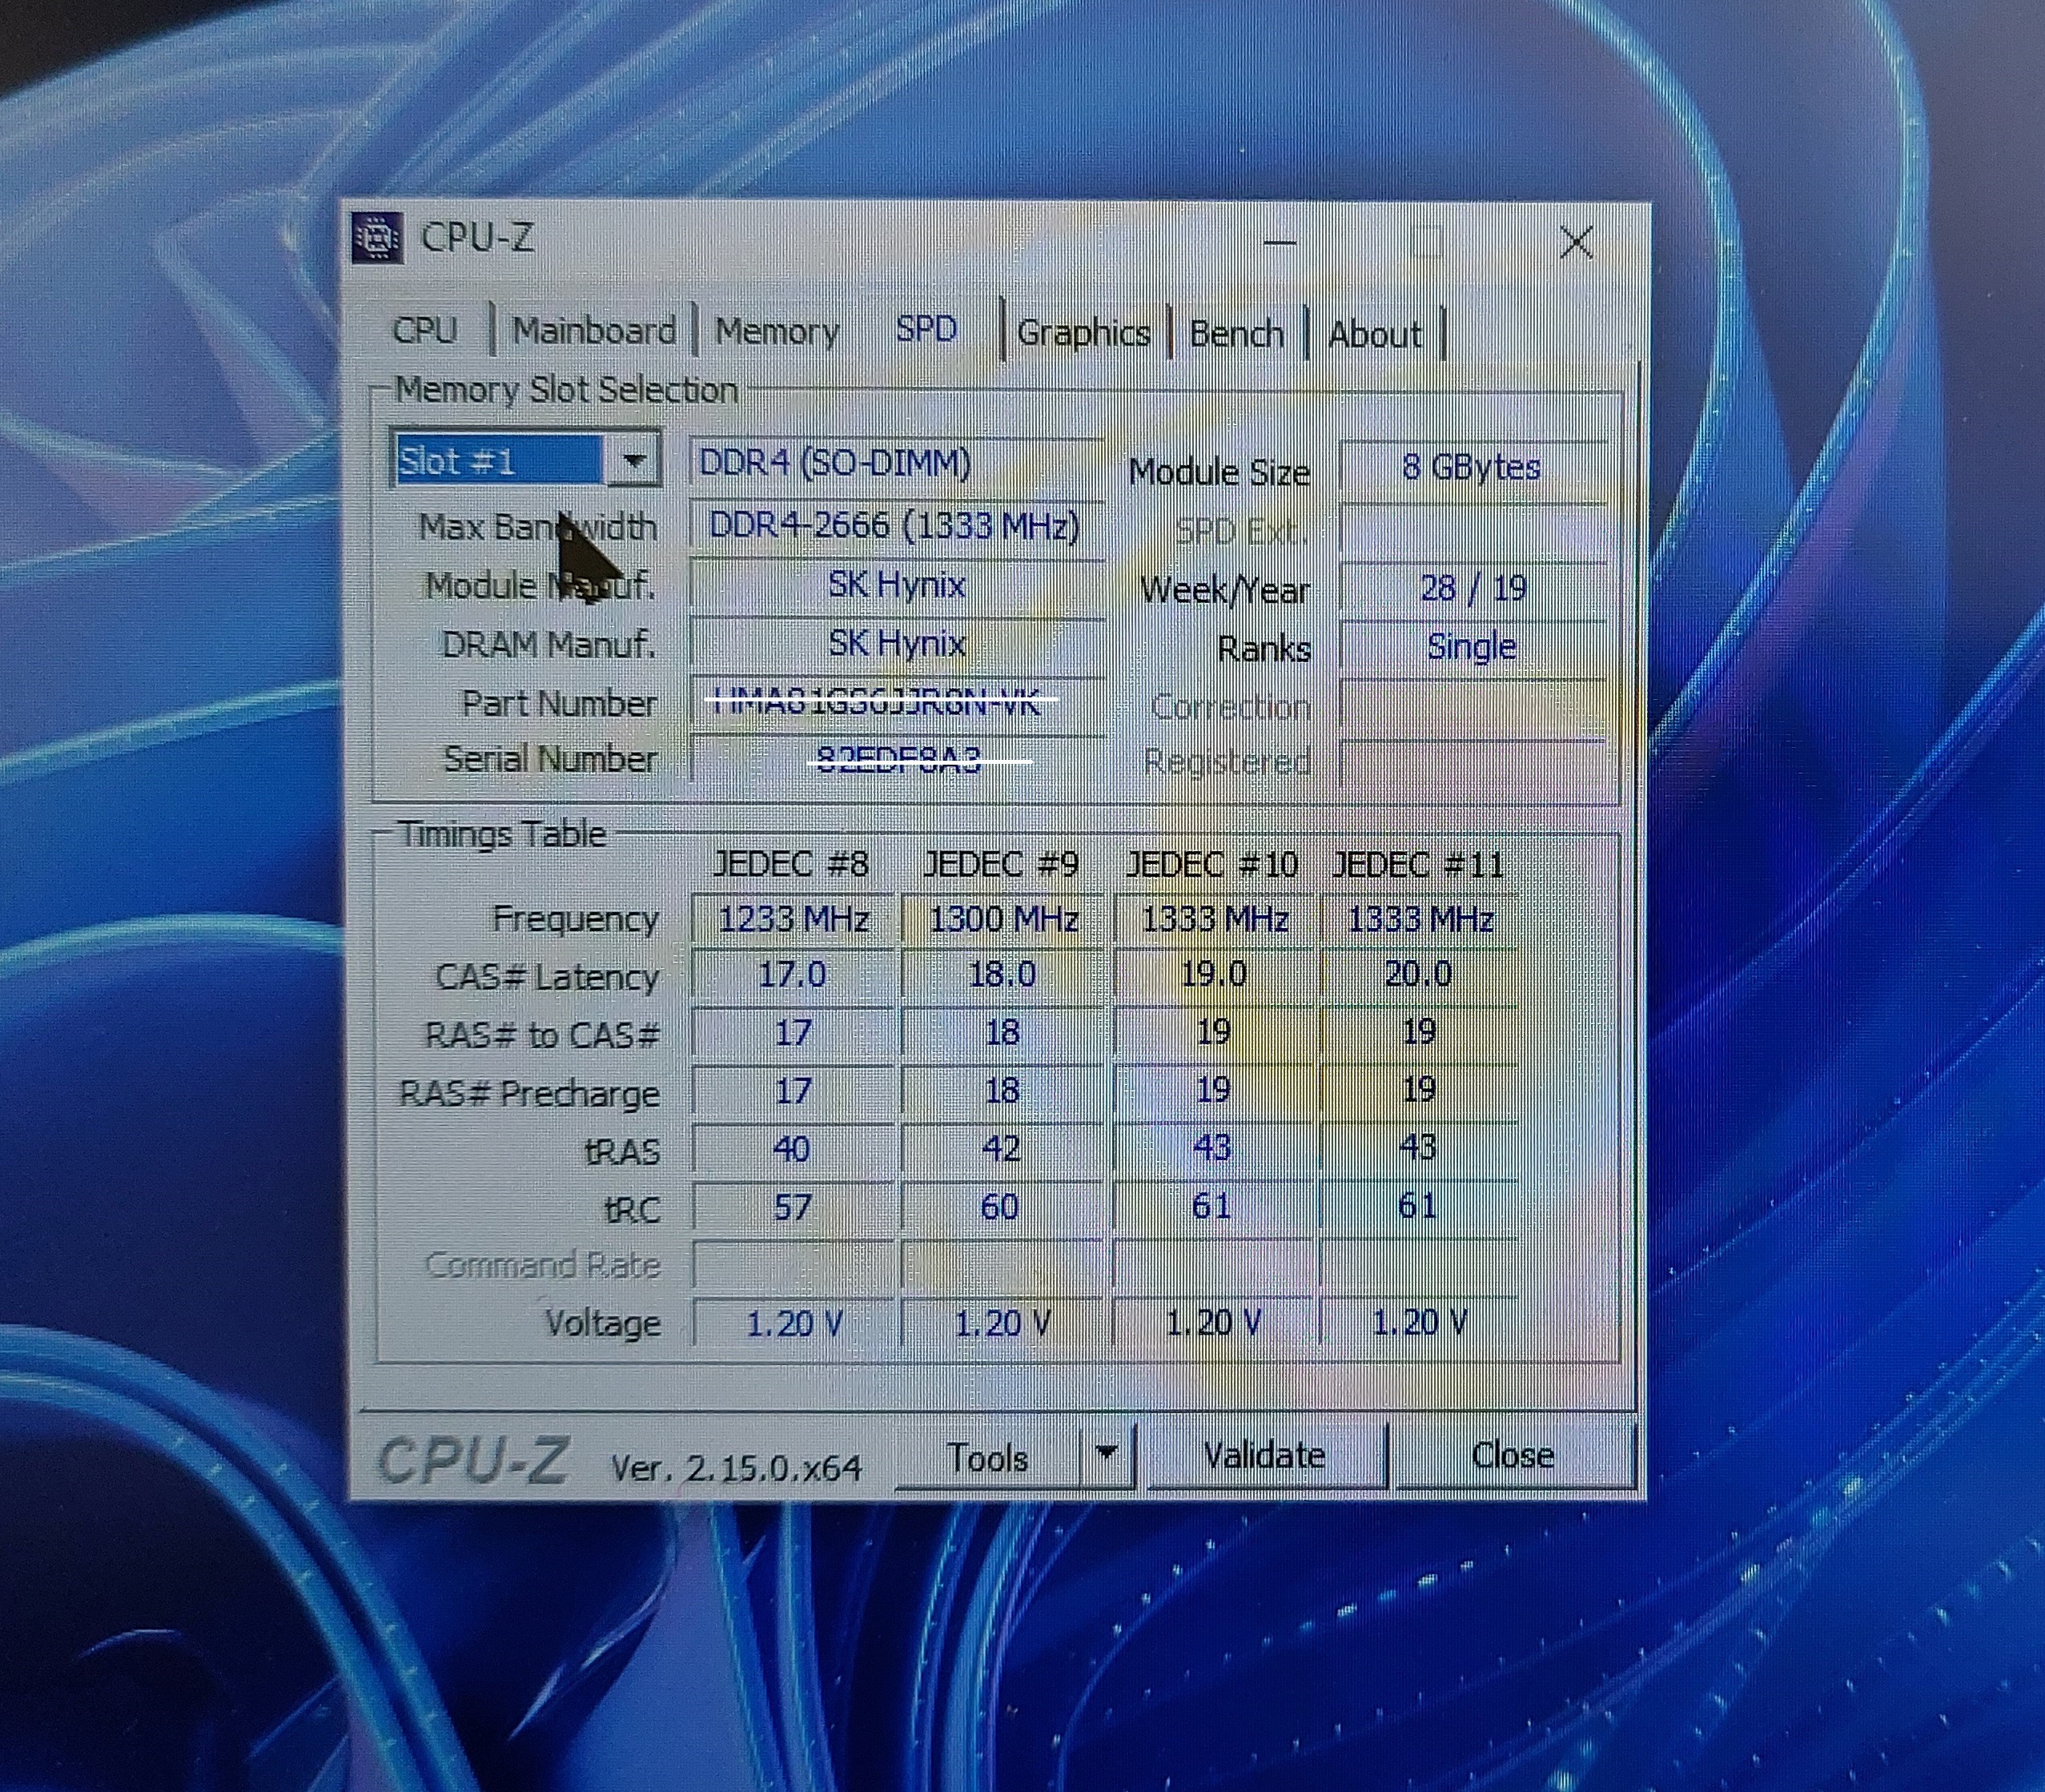Click the Close button at bottom

click(x=1513, y=1455)
